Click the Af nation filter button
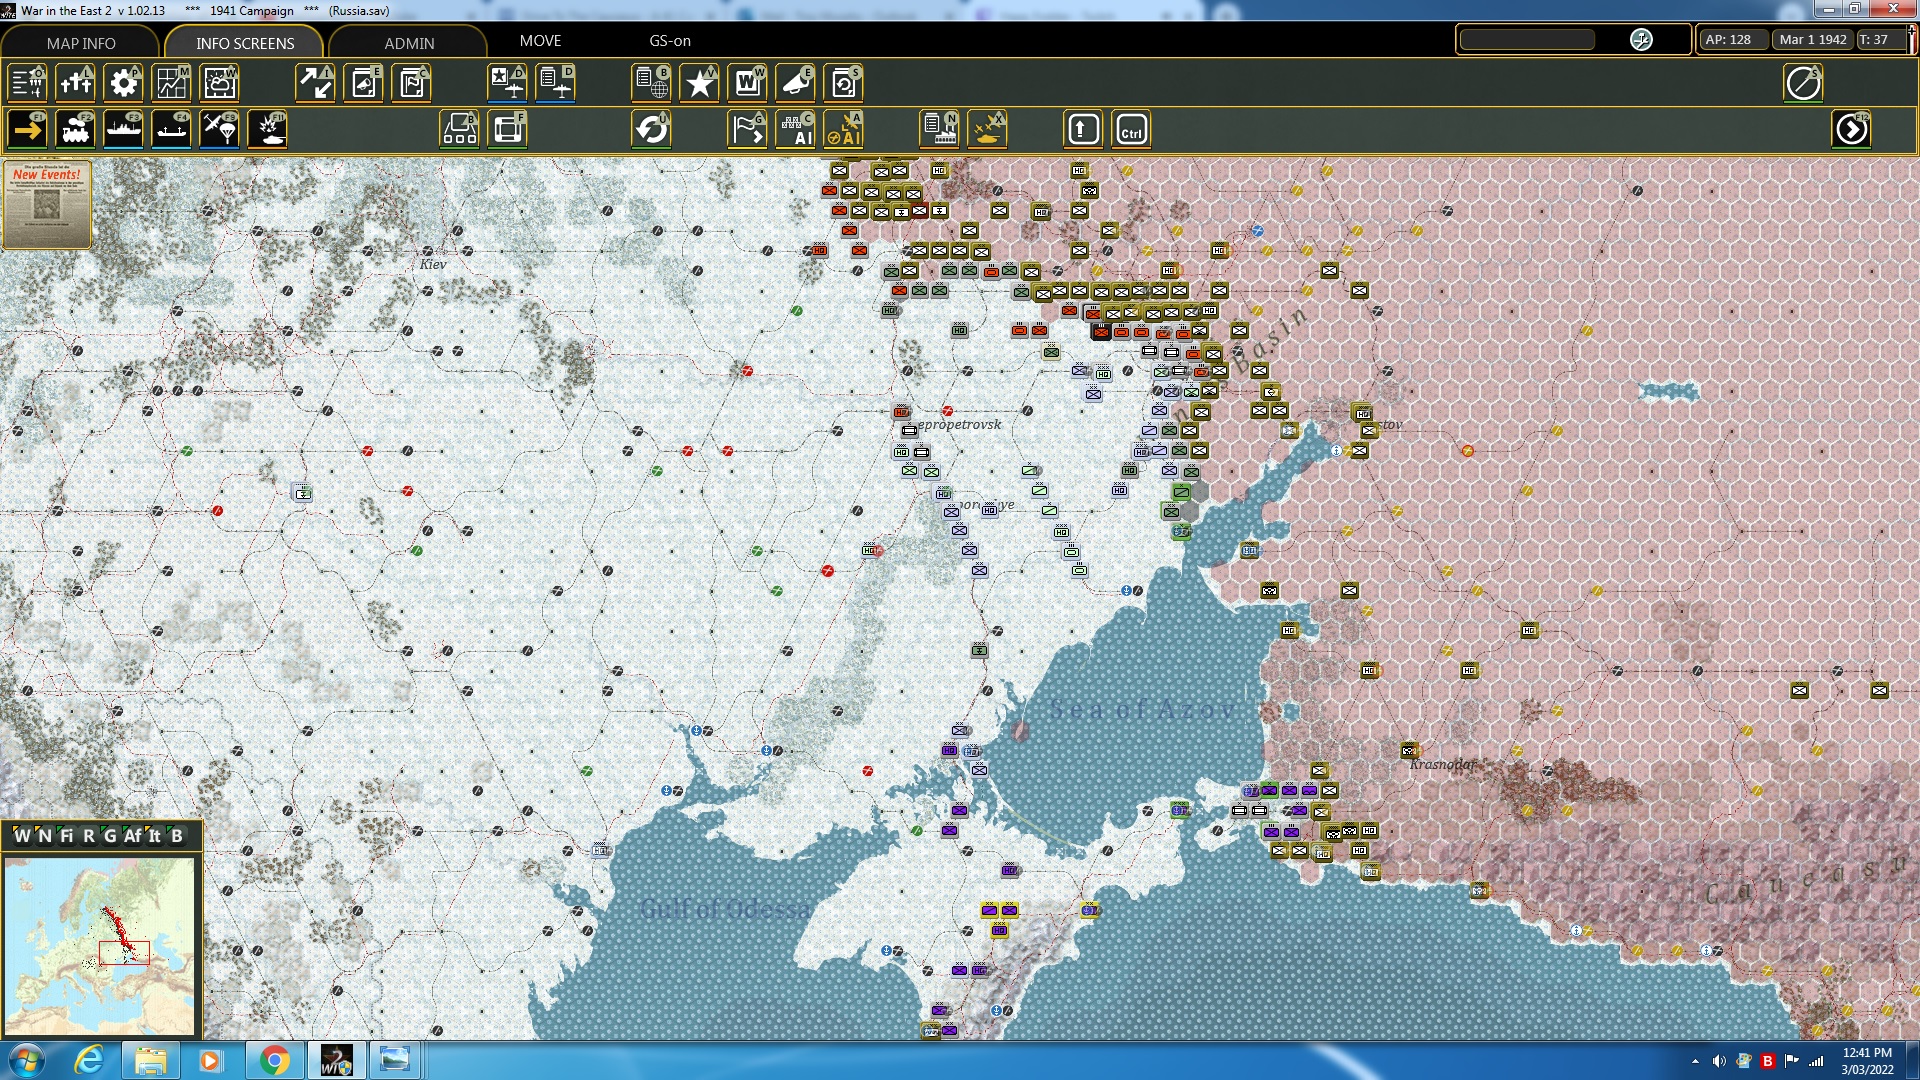The height and width of the screenshot is (1080, 1920). (x=133, y=836)
